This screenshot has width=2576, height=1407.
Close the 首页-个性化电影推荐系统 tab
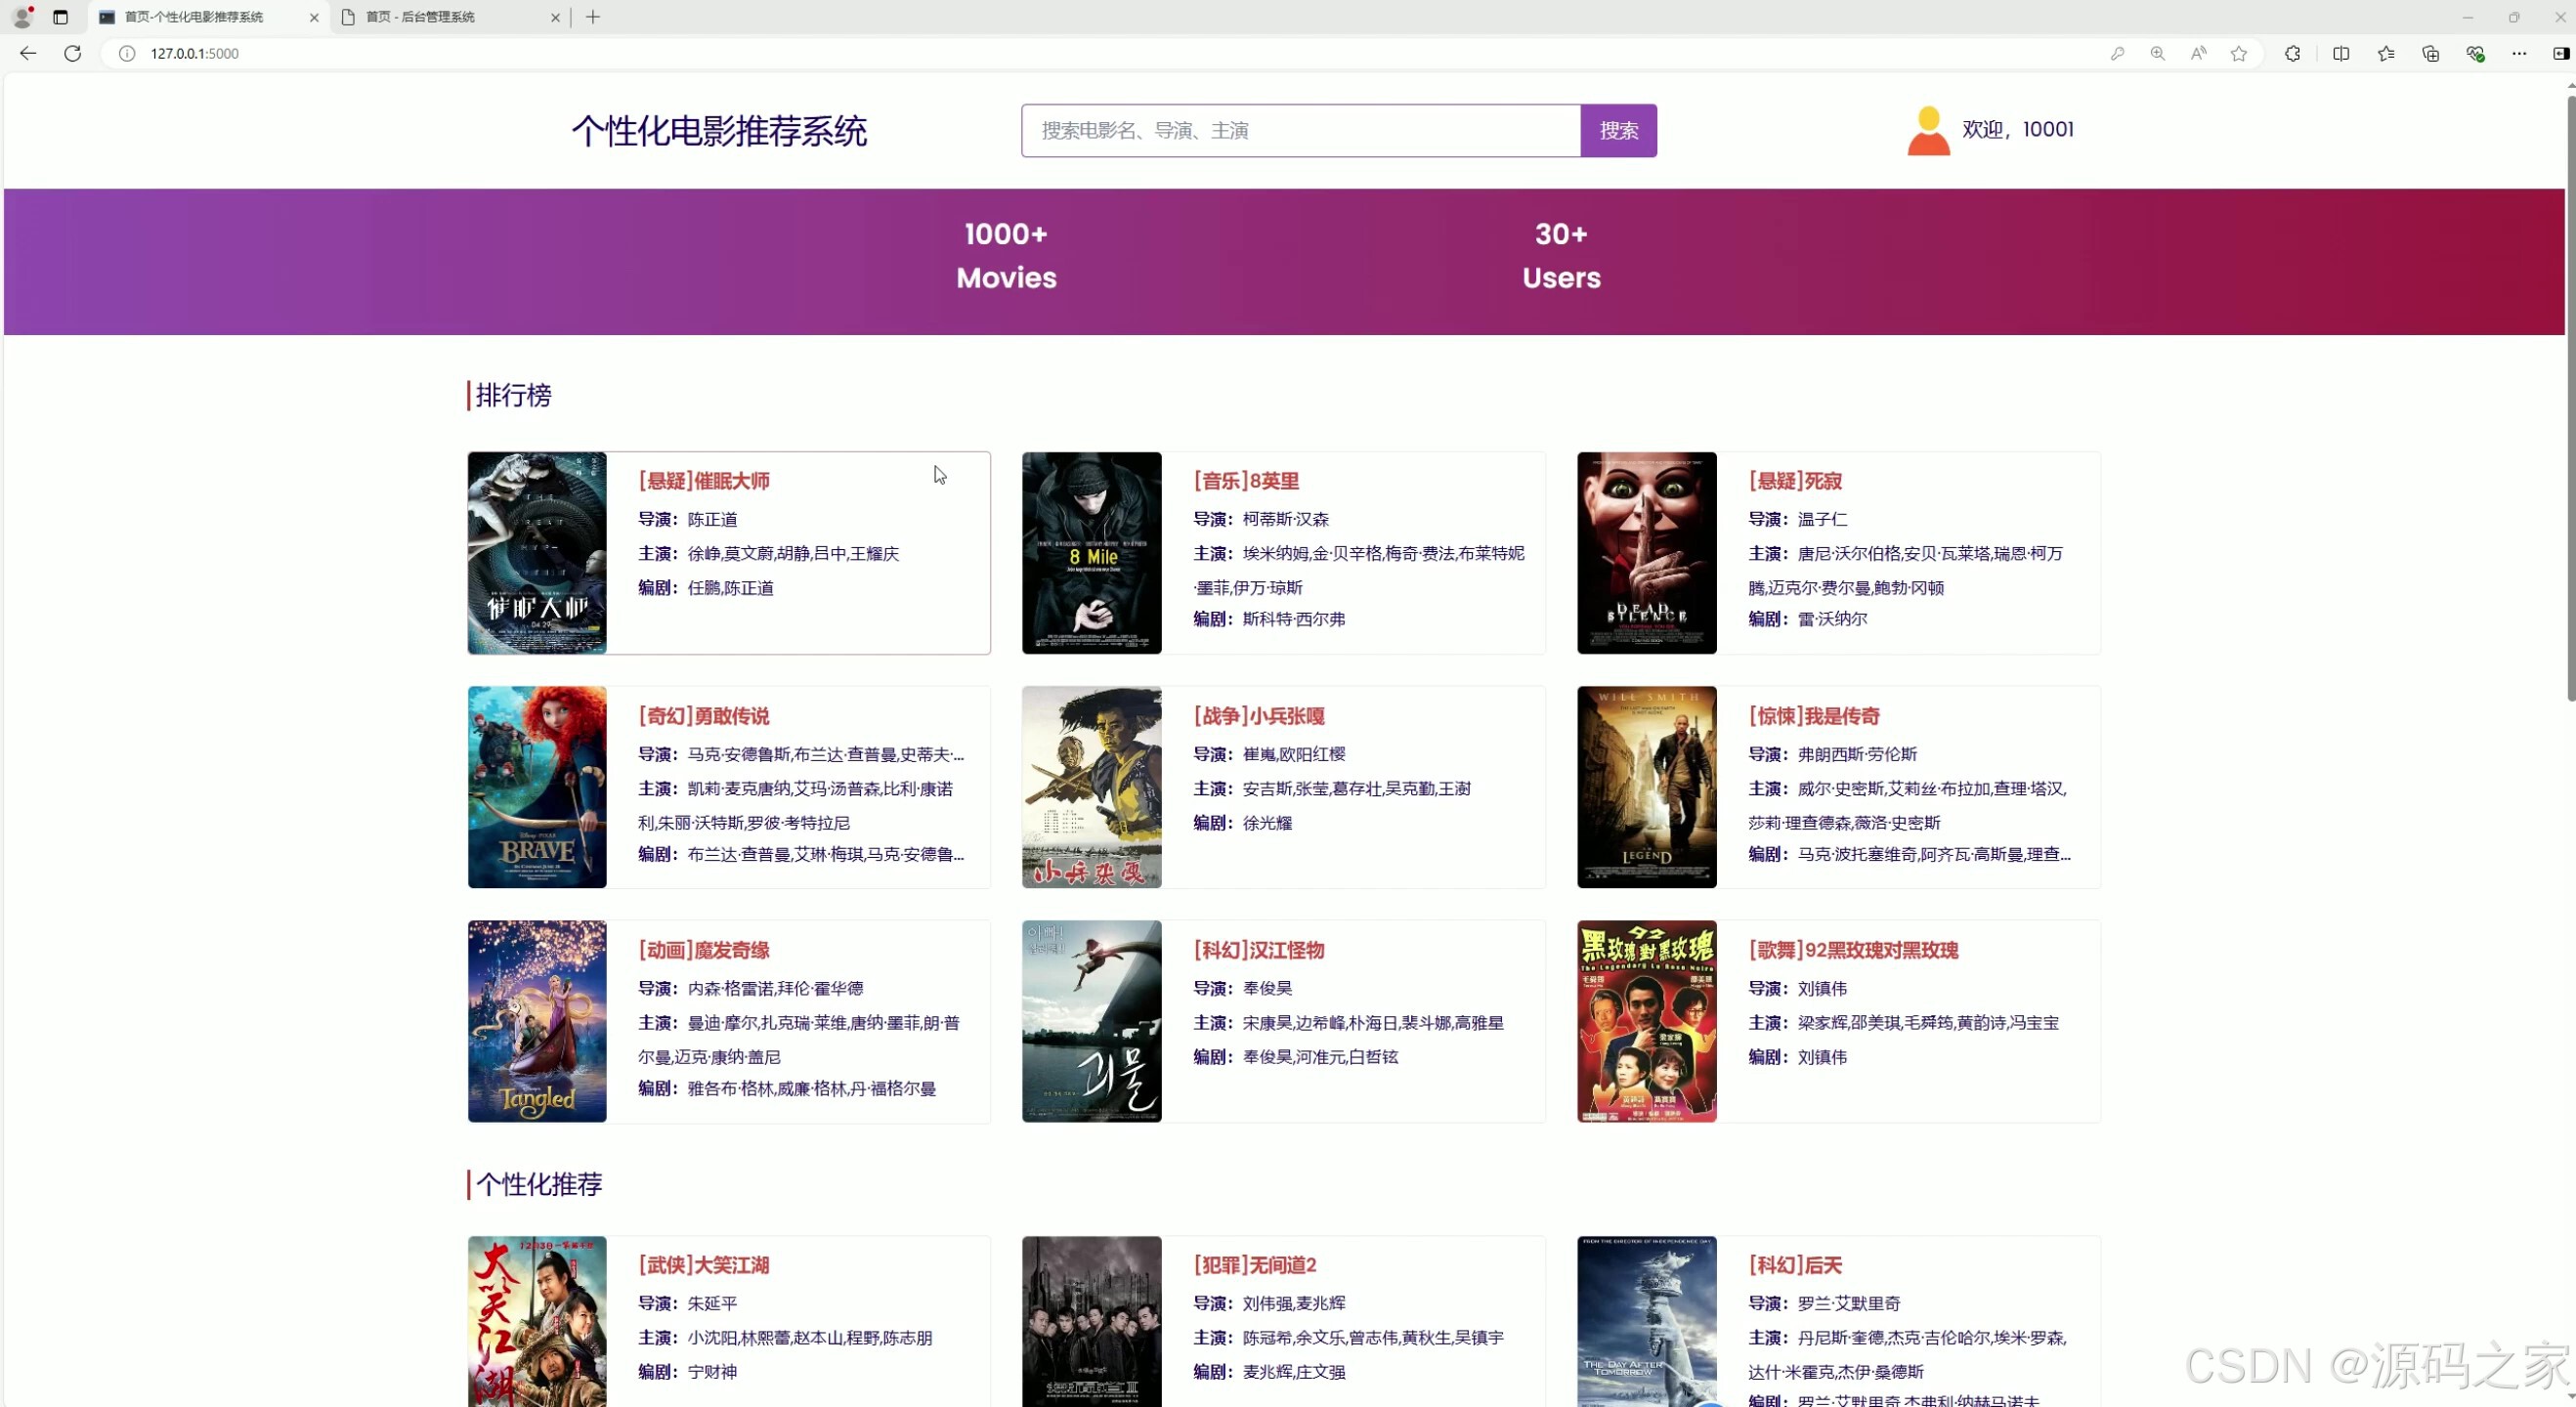(314, 17)
